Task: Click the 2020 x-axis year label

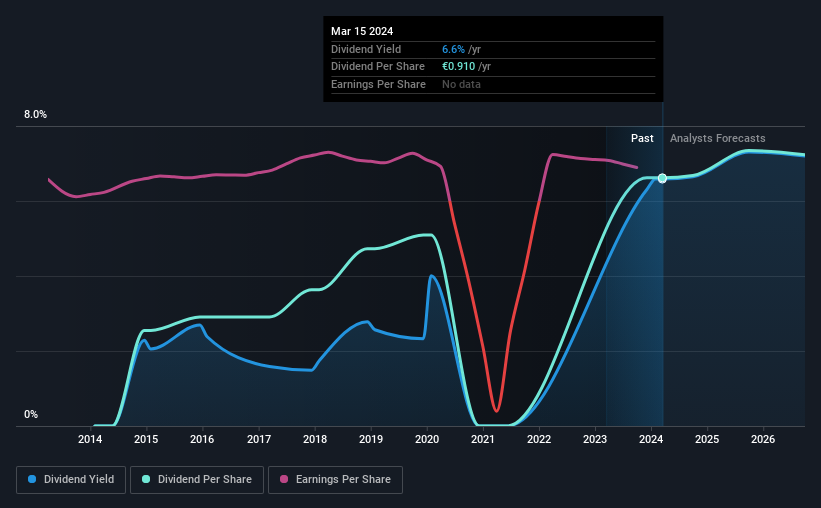Action: coord(427,439)
